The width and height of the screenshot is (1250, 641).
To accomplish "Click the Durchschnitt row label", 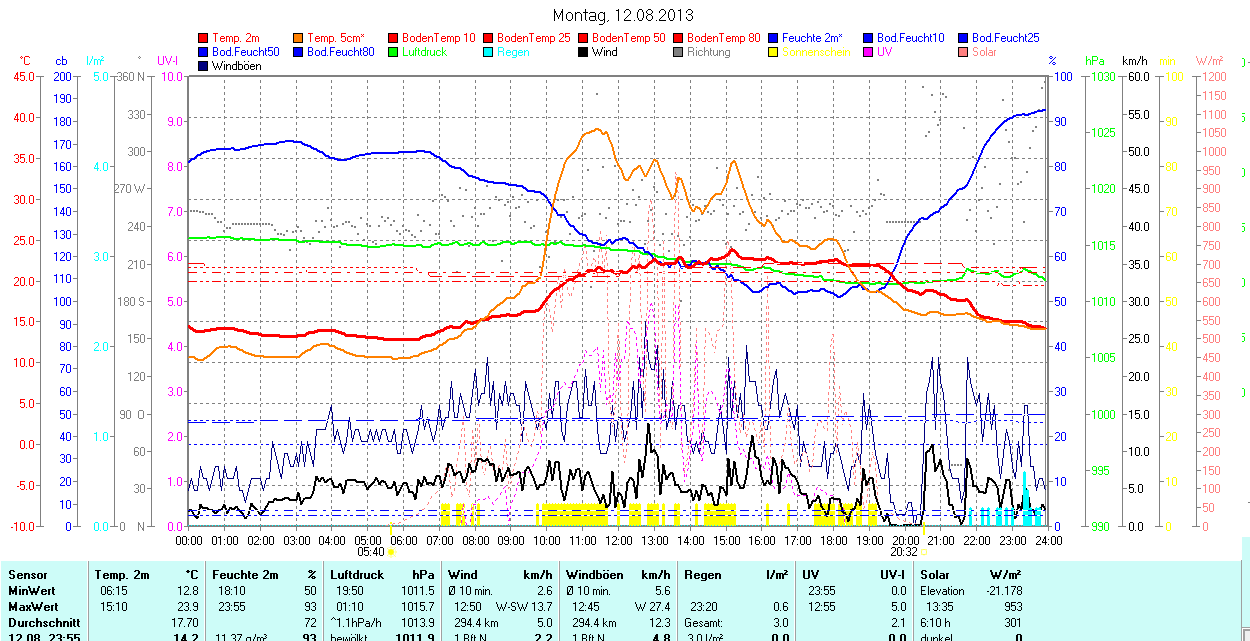I will (43, 622).
